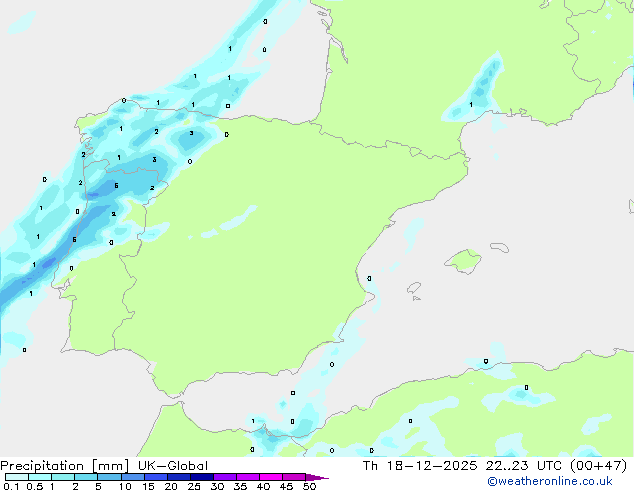
Task: Click the above-50 mm arrow tip of legend
Action: [317, 477]
